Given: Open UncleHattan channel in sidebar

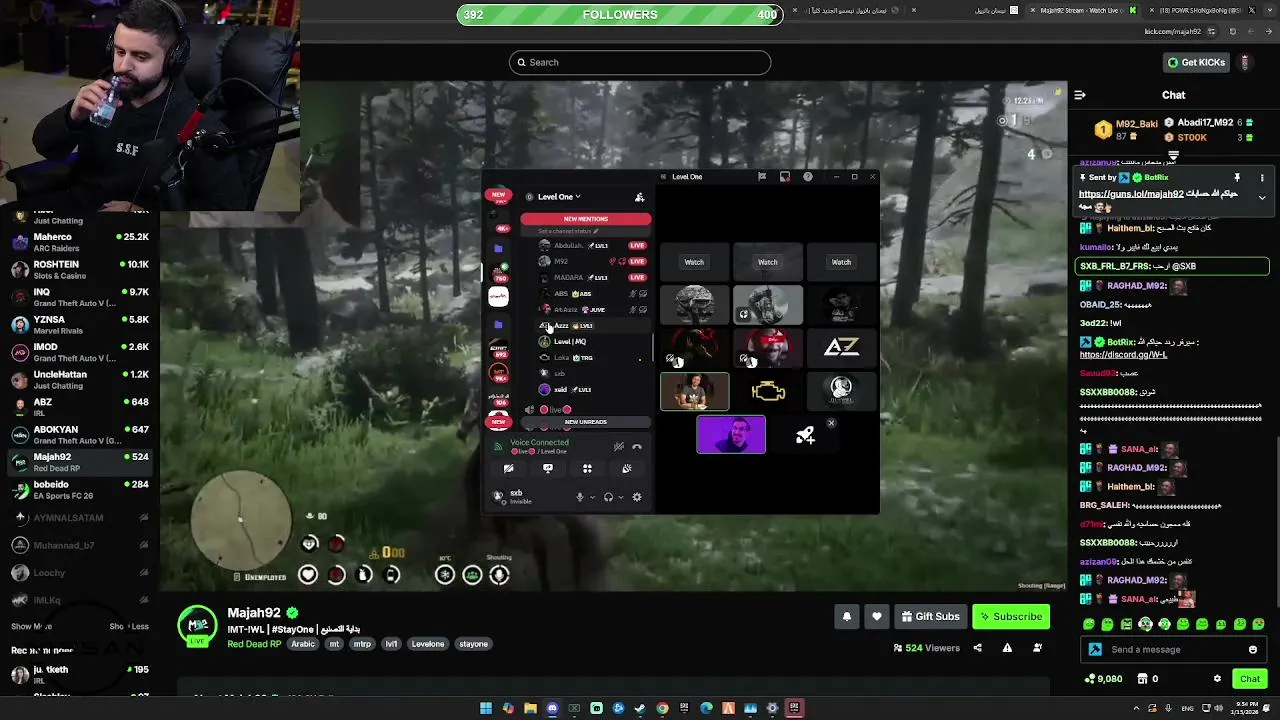Looking at the screenshot, I should (80, 379).
